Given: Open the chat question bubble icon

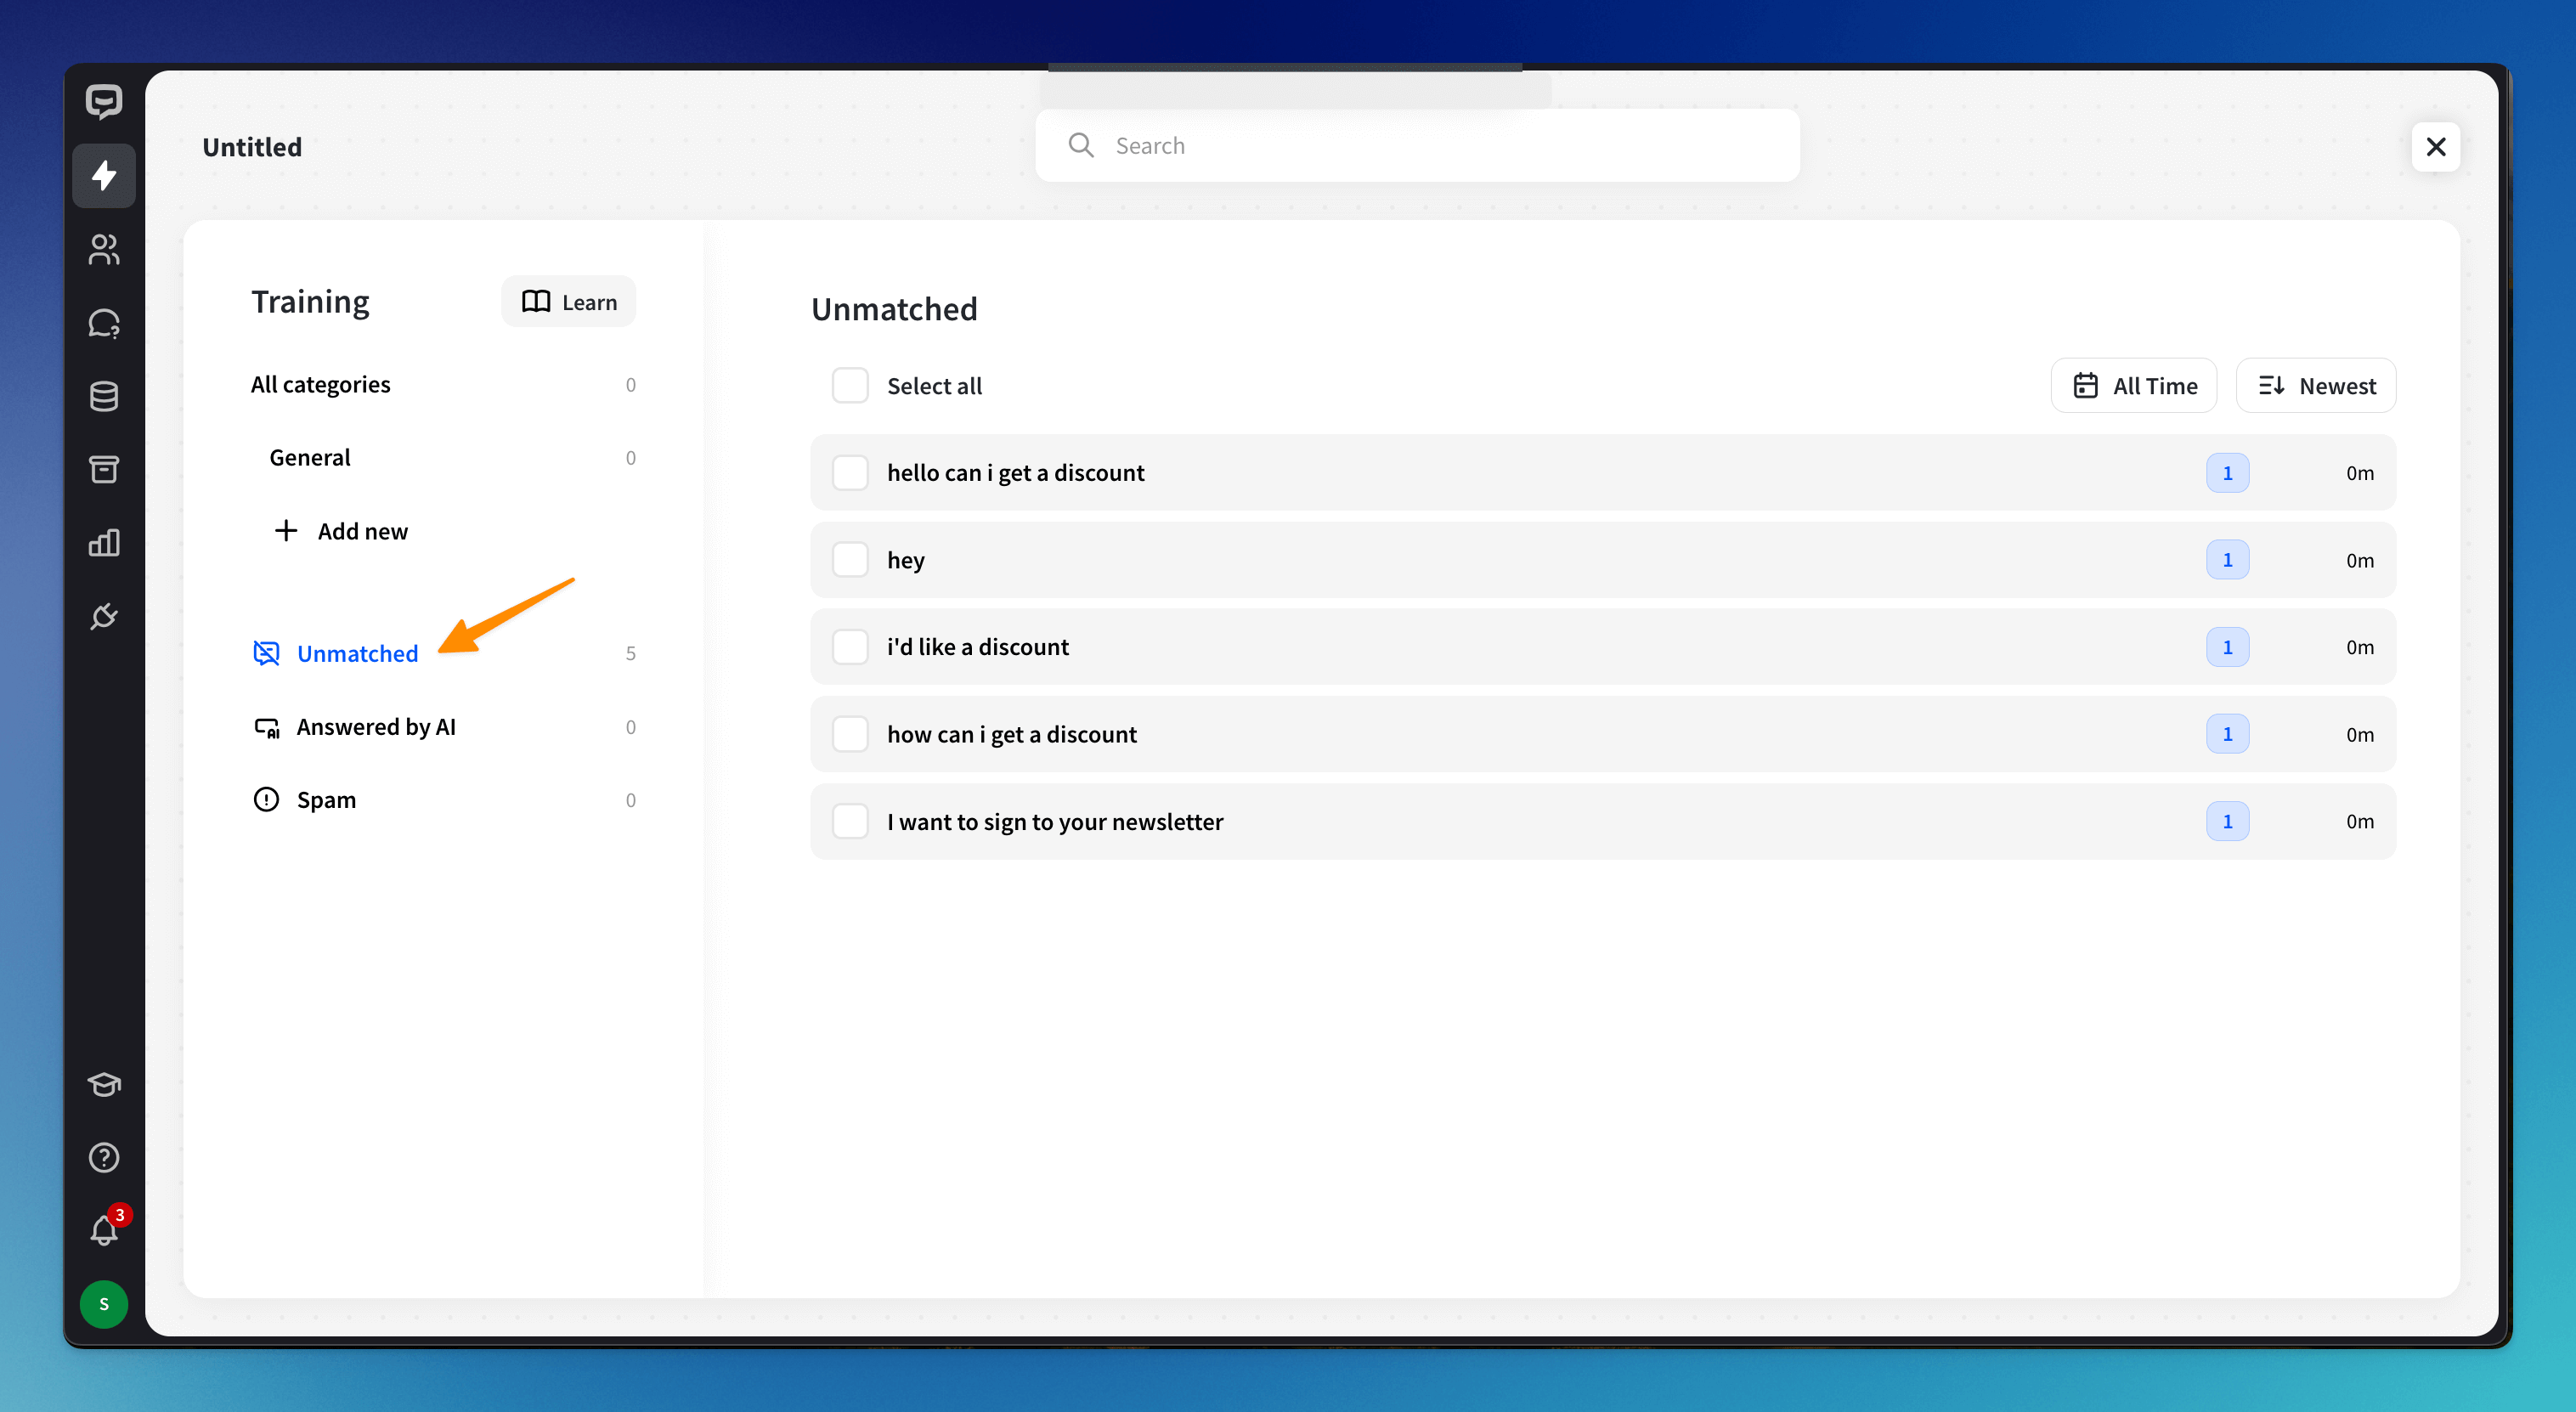Looking at the screenshot, I should (x=104, y=323).
